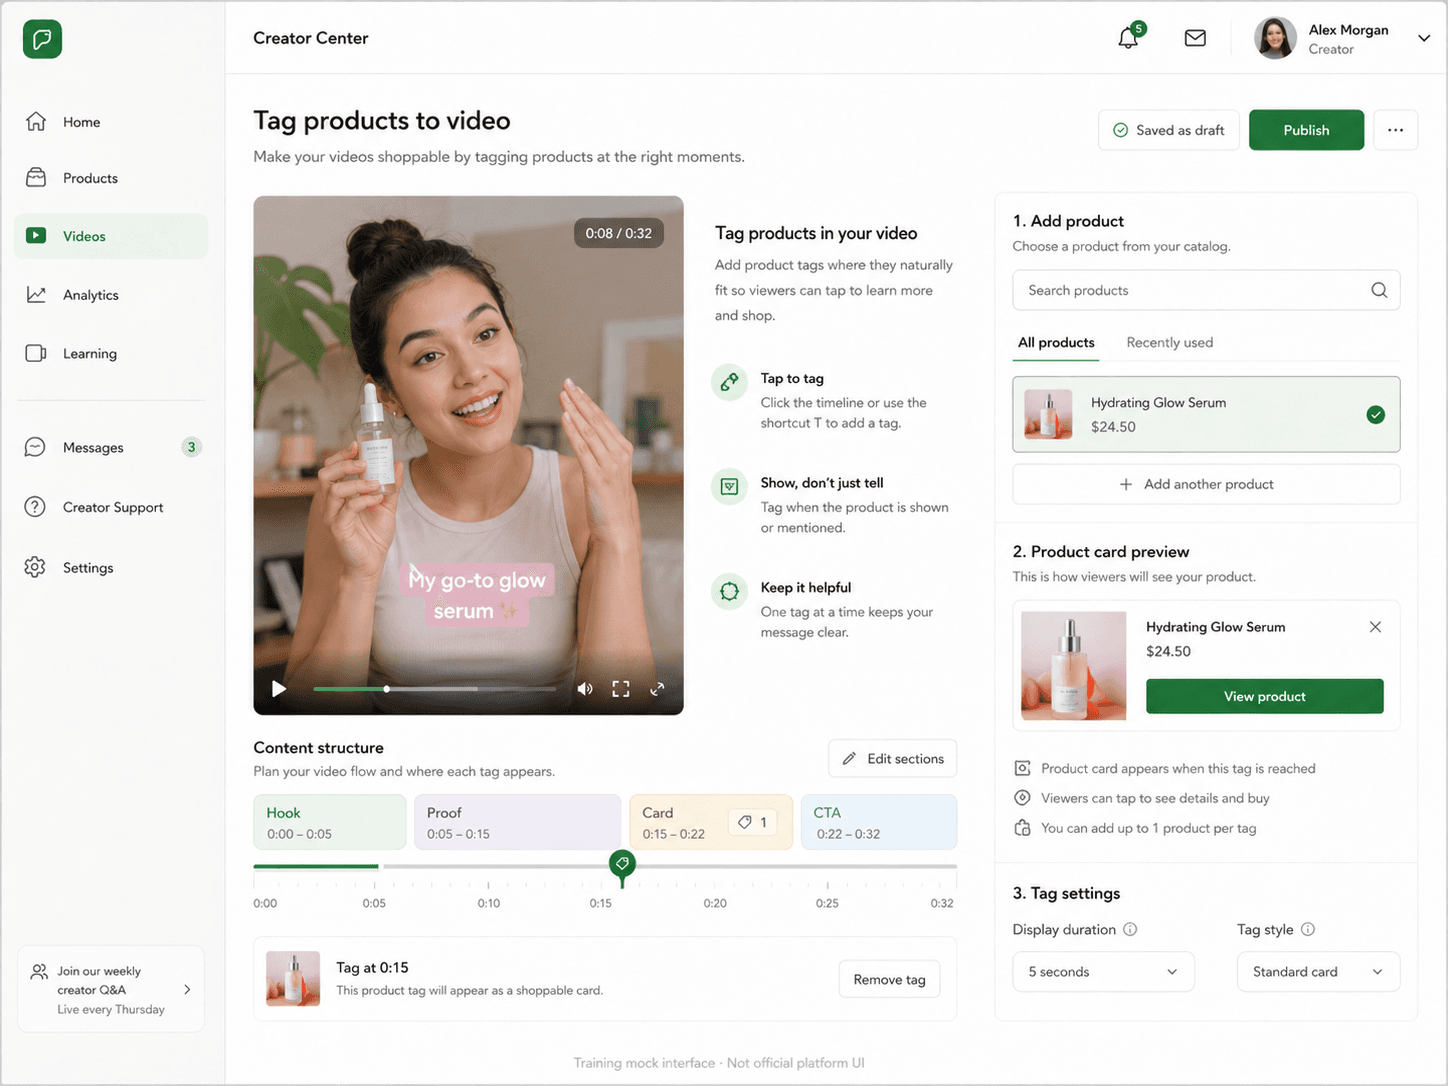
Task: Click the green tag marker on timeline
Action: (622, 865)
